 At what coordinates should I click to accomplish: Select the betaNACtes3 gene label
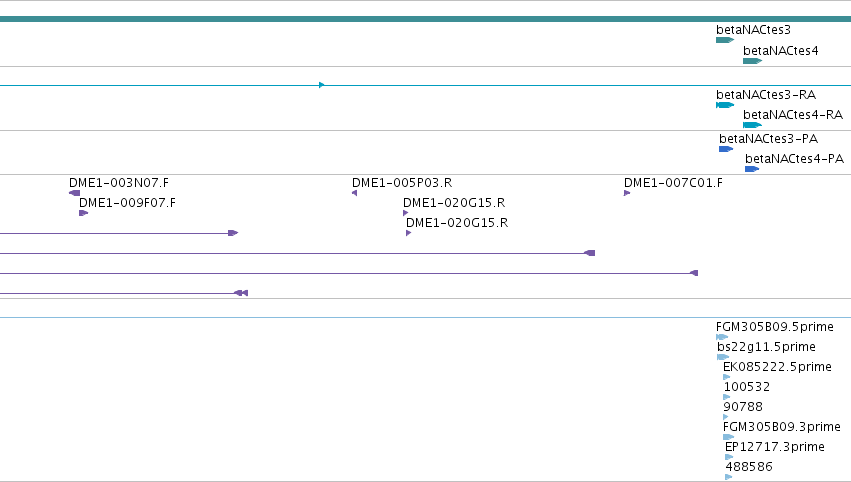(753, 30)
